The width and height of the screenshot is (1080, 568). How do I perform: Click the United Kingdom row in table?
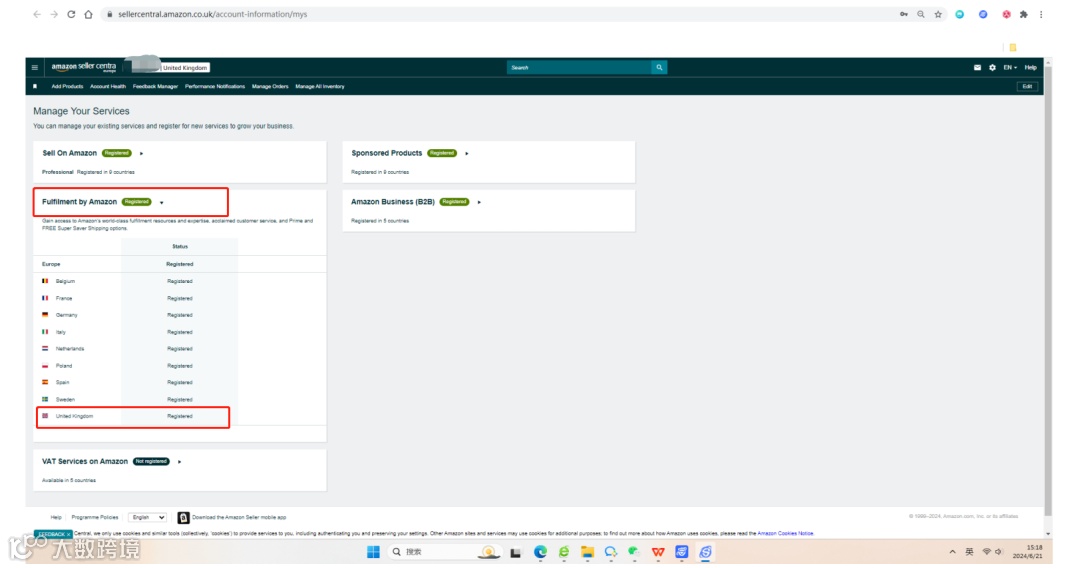[x=180, y=416]
